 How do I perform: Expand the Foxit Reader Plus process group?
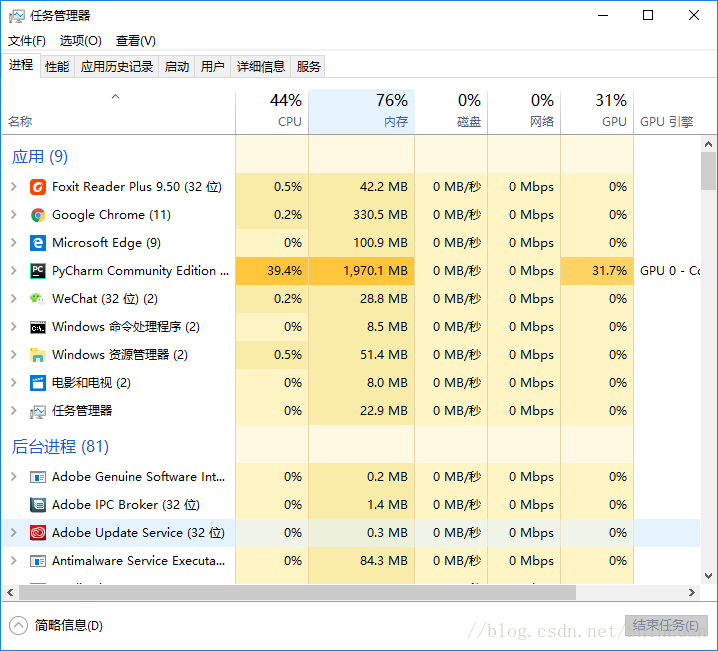pyautogui.click(x=14, y=186)
